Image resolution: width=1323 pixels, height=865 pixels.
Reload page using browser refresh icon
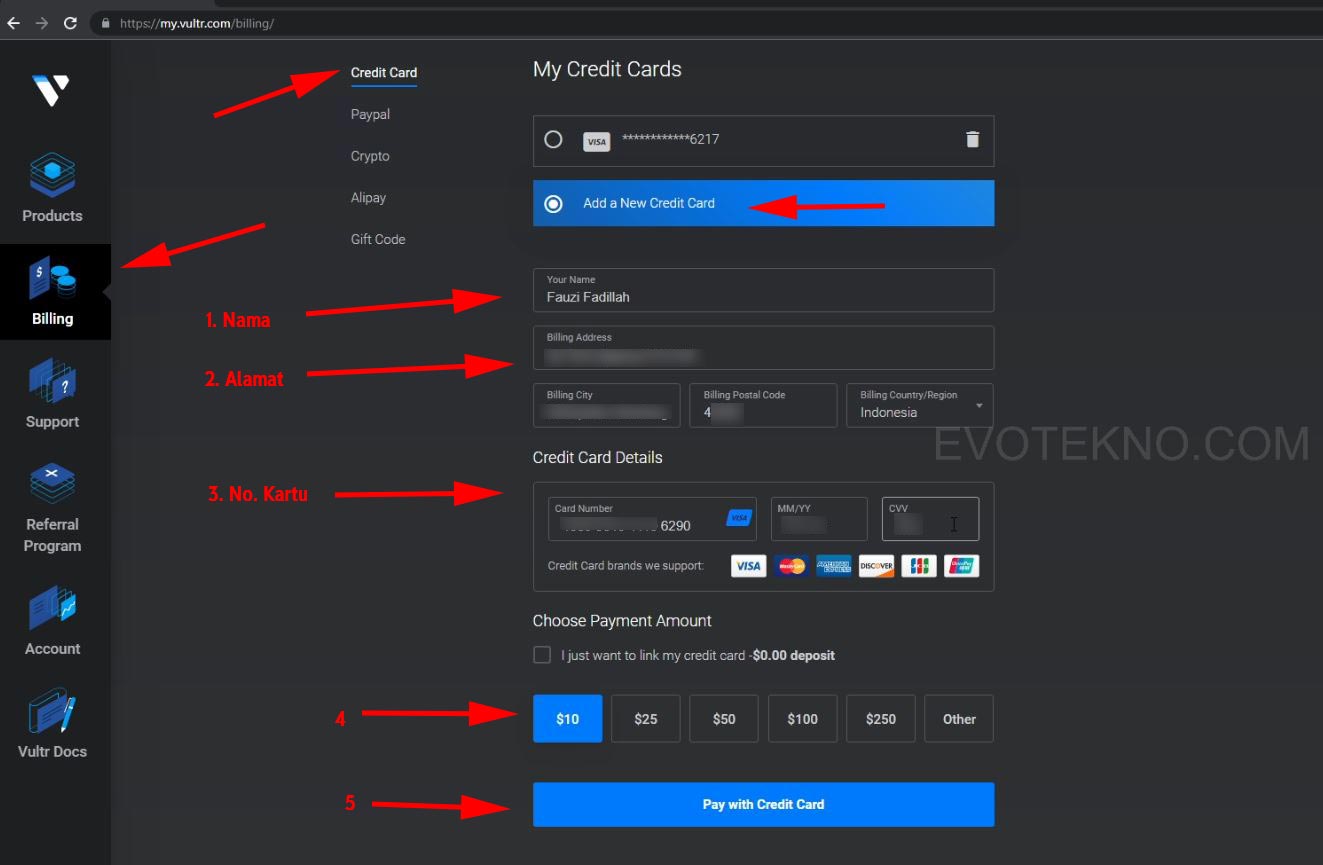pyautogui.click(x=70, y=23)
